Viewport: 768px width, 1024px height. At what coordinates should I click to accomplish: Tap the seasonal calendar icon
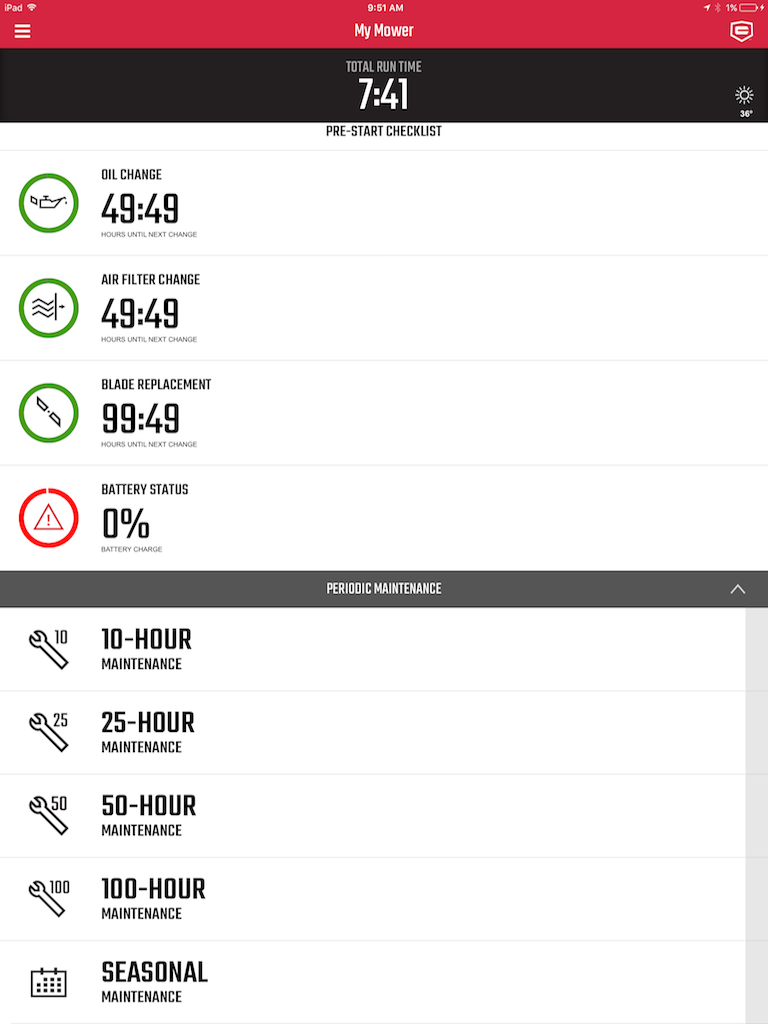pyautogui.click(x=48, y=982)
